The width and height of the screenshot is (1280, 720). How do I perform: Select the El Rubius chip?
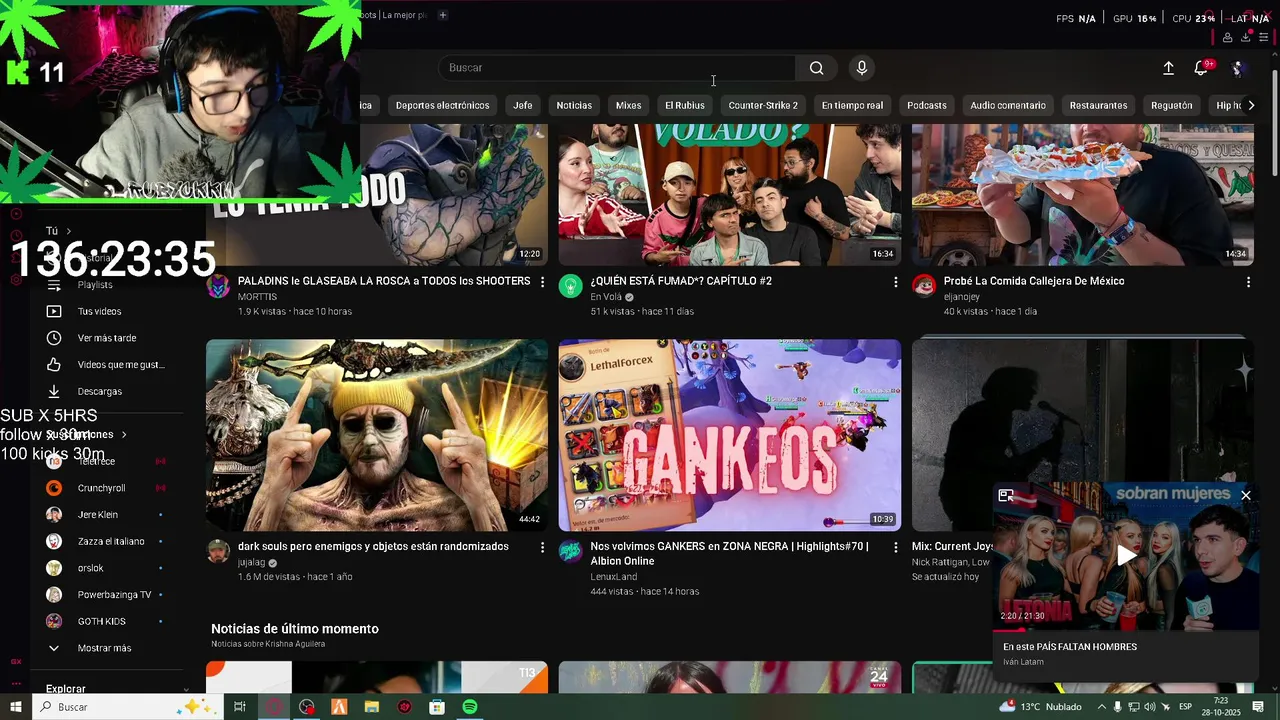[x=685, y=105]
